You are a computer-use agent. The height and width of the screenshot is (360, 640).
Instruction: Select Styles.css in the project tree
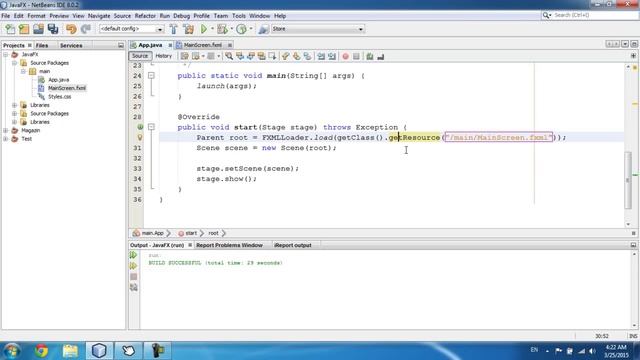pos(59,97)
